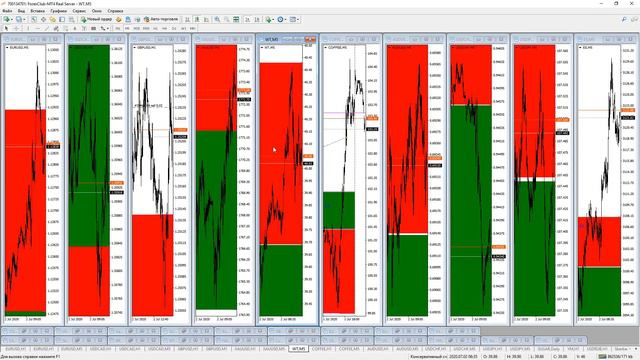Switch chart to line chart style
This screenshot has height=360, width=640.
click(x=206, y=19)
